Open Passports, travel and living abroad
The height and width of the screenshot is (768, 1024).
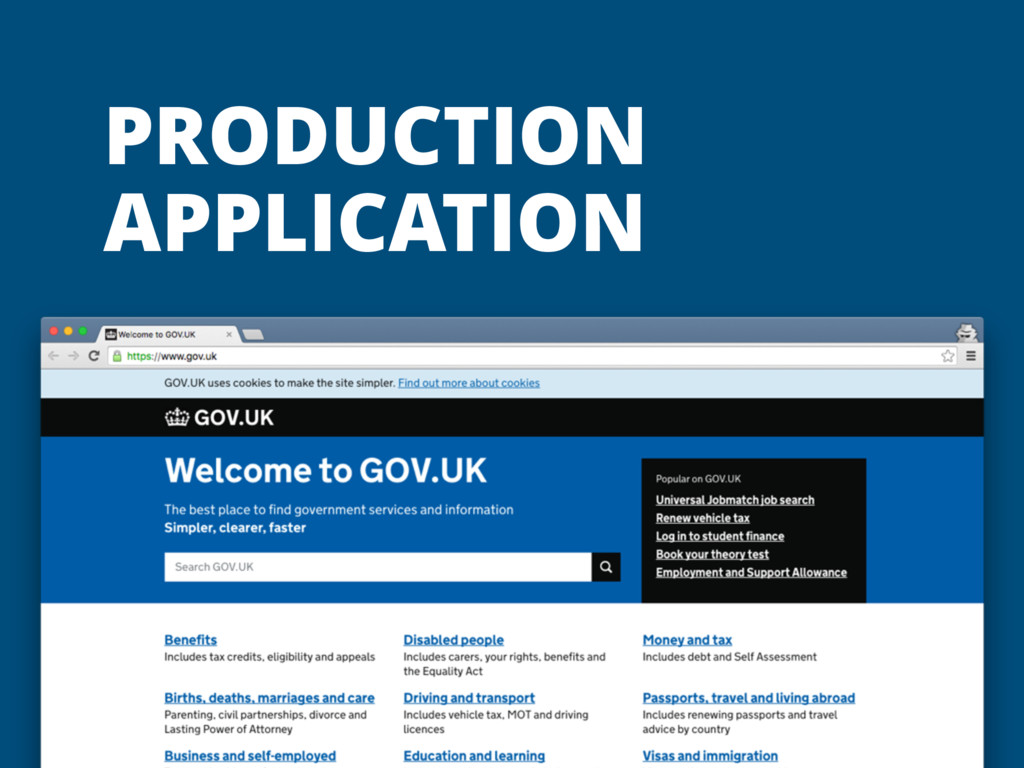coord(748,698)
